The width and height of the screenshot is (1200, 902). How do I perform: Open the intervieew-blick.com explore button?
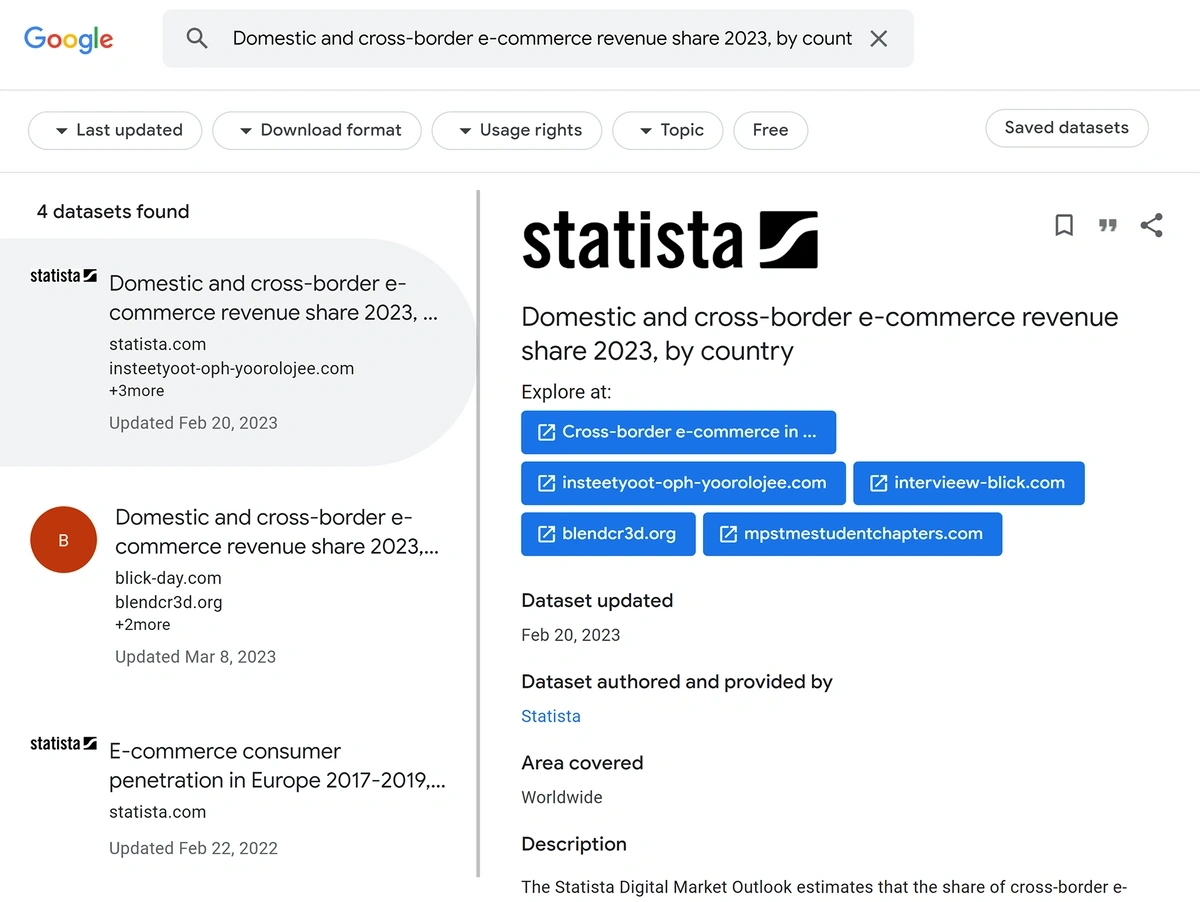pos(968,483)
